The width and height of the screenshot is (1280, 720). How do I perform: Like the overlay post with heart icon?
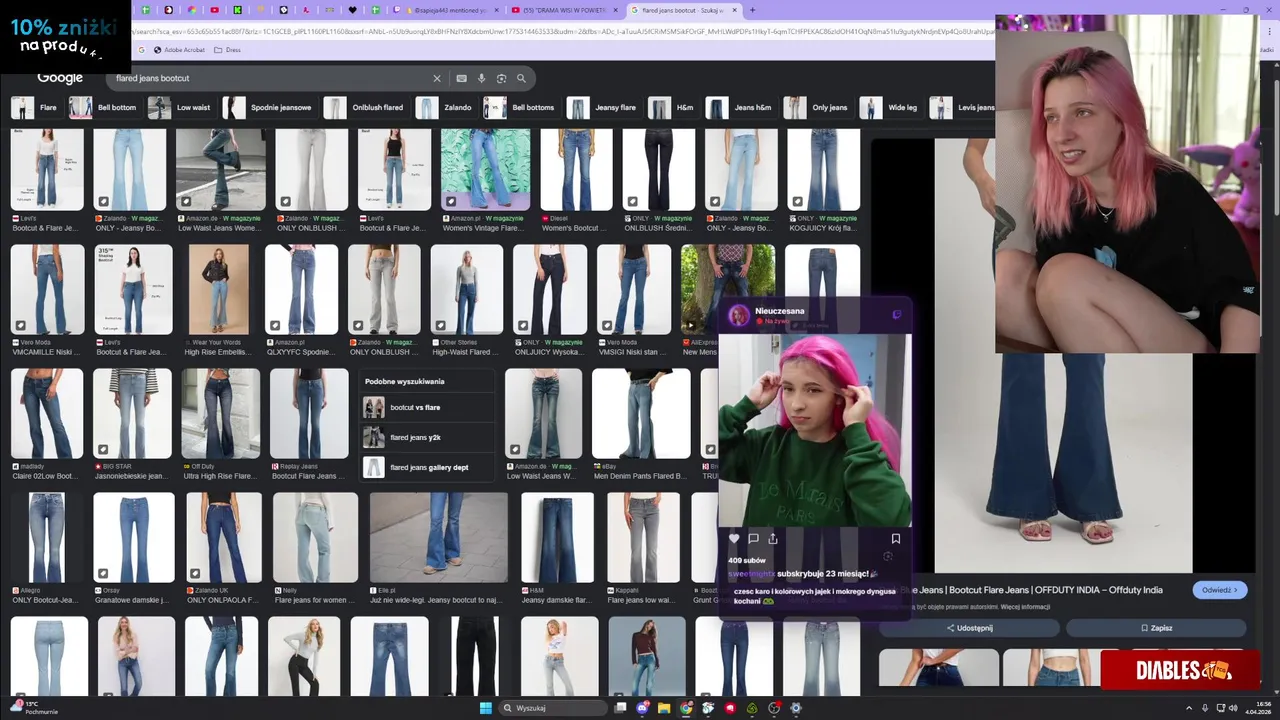click(x=734, y=538)
